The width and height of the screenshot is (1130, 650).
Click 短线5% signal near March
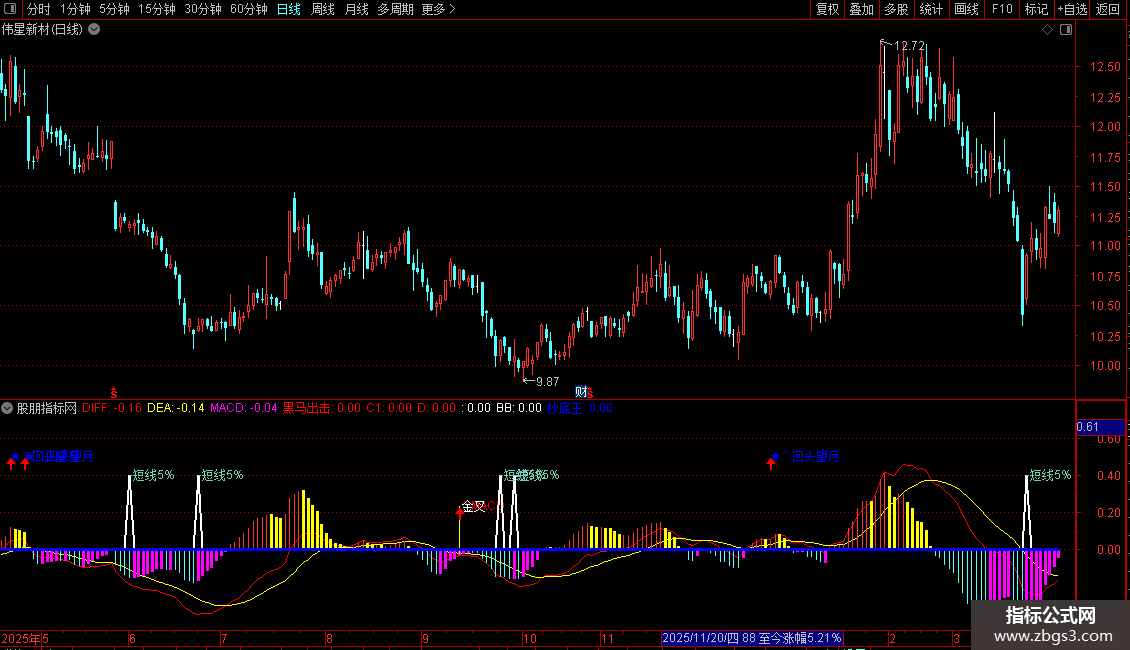click(1050, 475)
